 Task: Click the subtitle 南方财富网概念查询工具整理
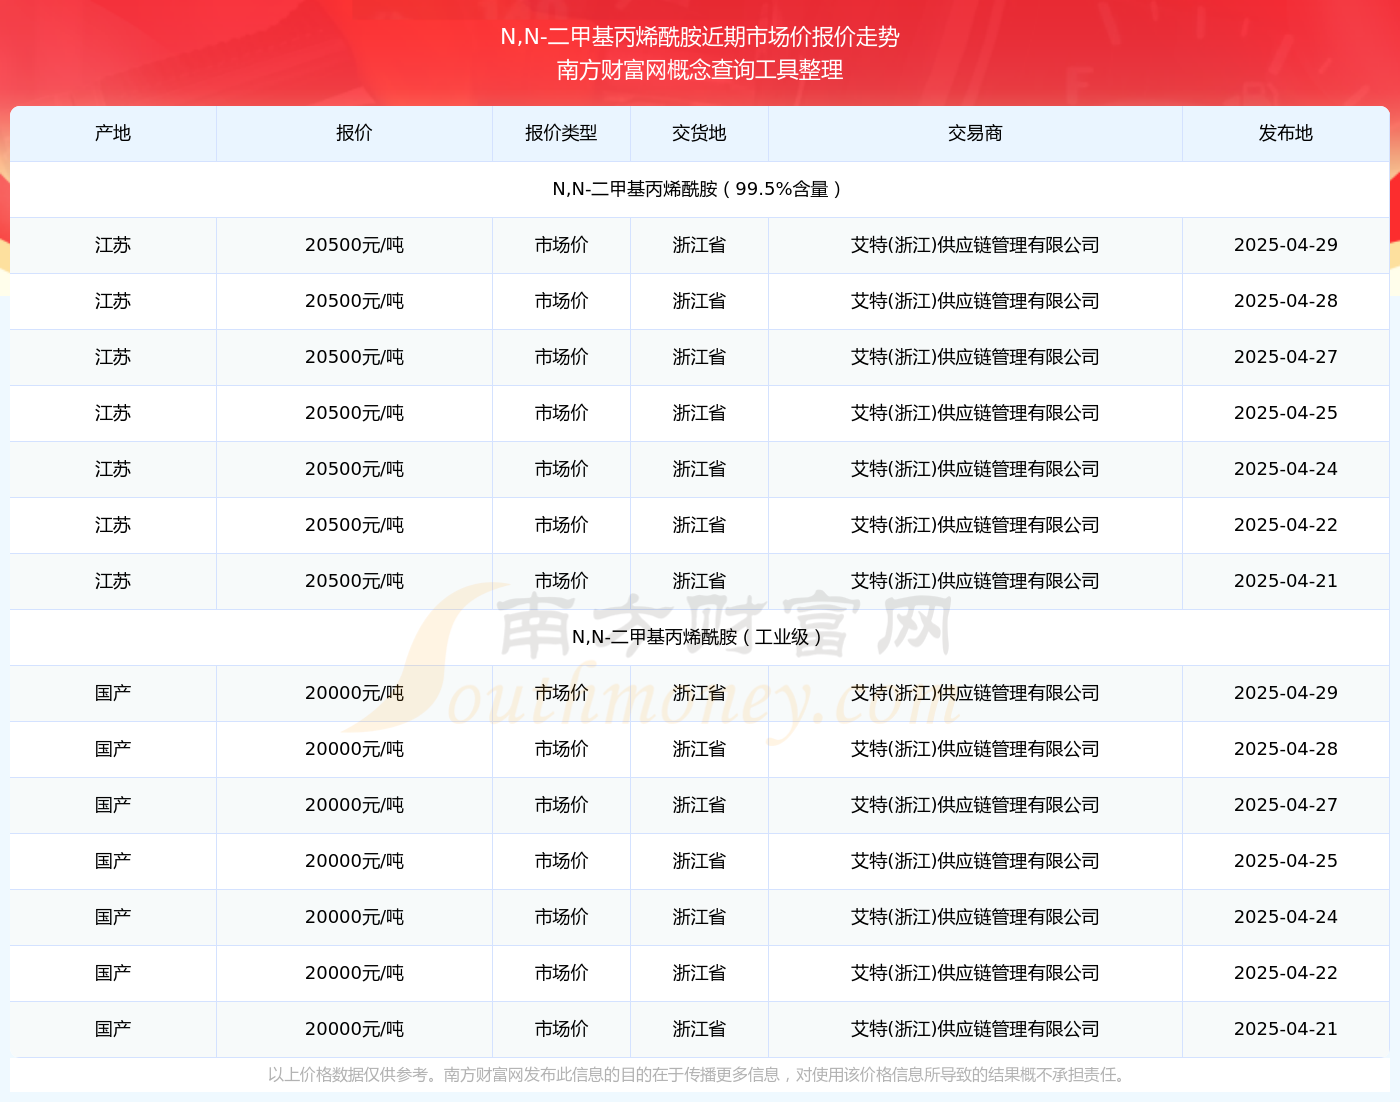click(700, 70)
